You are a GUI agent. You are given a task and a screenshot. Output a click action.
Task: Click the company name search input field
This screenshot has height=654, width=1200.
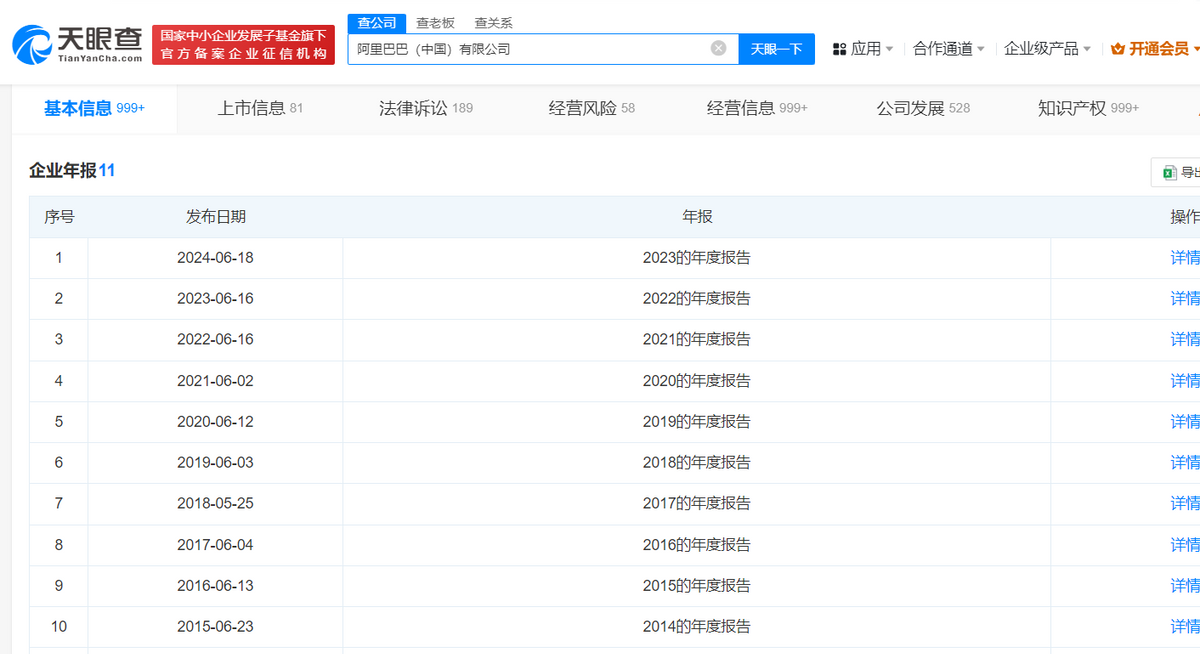[530, 48]
